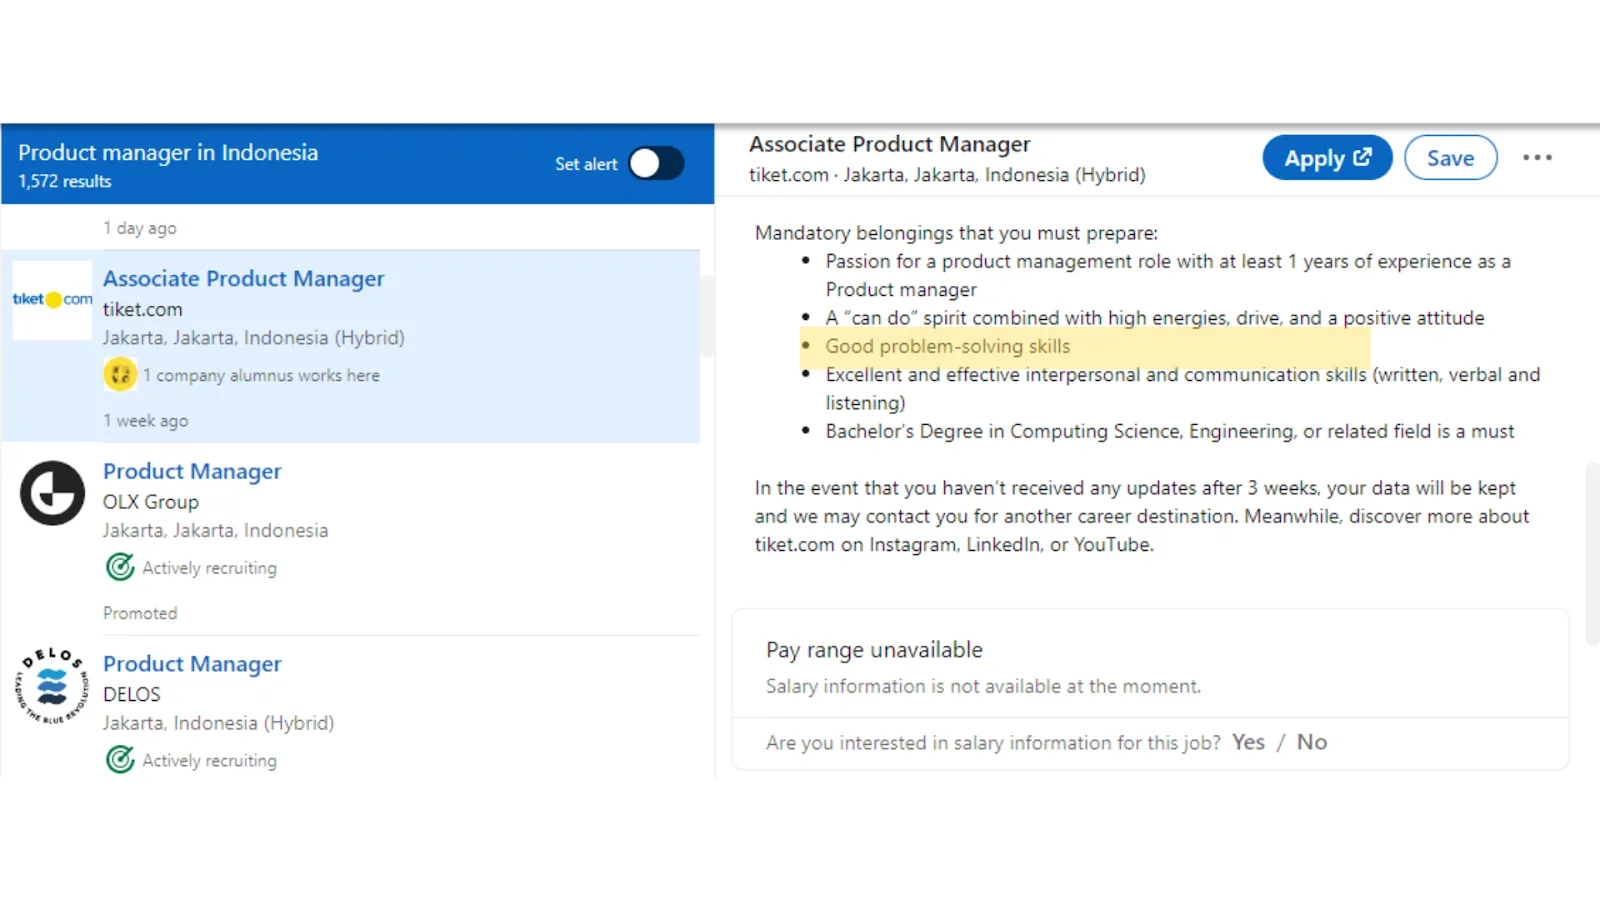Click the tiket.com company logo
Screen dimensions: 1600x900
[52, 299]
